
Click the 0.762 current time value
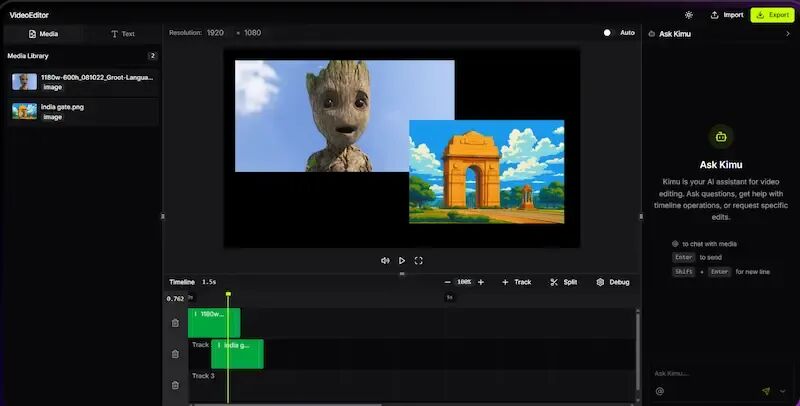[175, 299]
